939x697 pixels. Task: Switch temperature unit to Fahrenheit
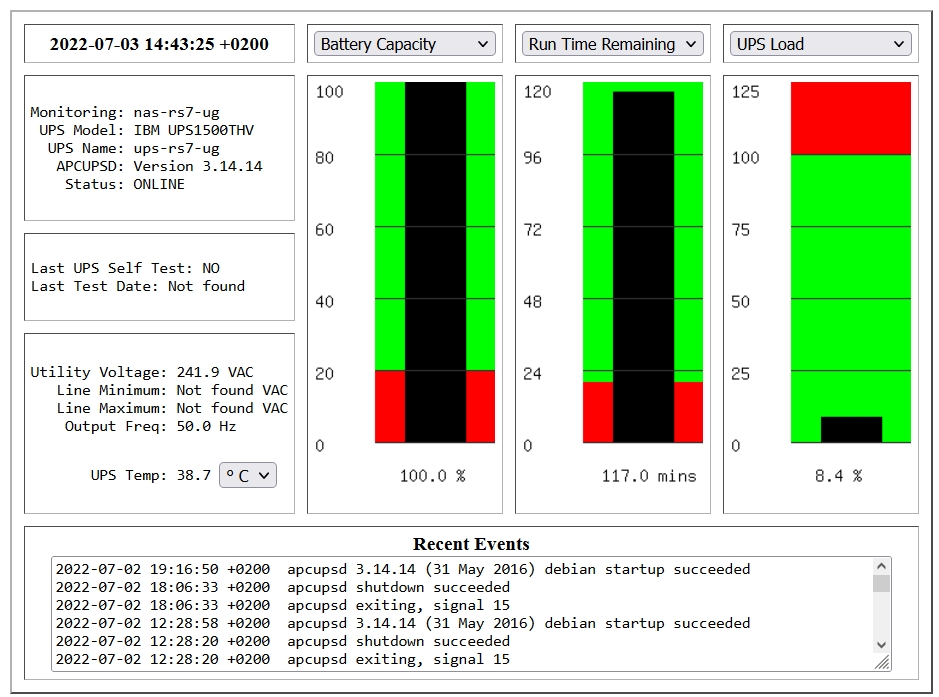pyautogui.click(x=247, y=475)
